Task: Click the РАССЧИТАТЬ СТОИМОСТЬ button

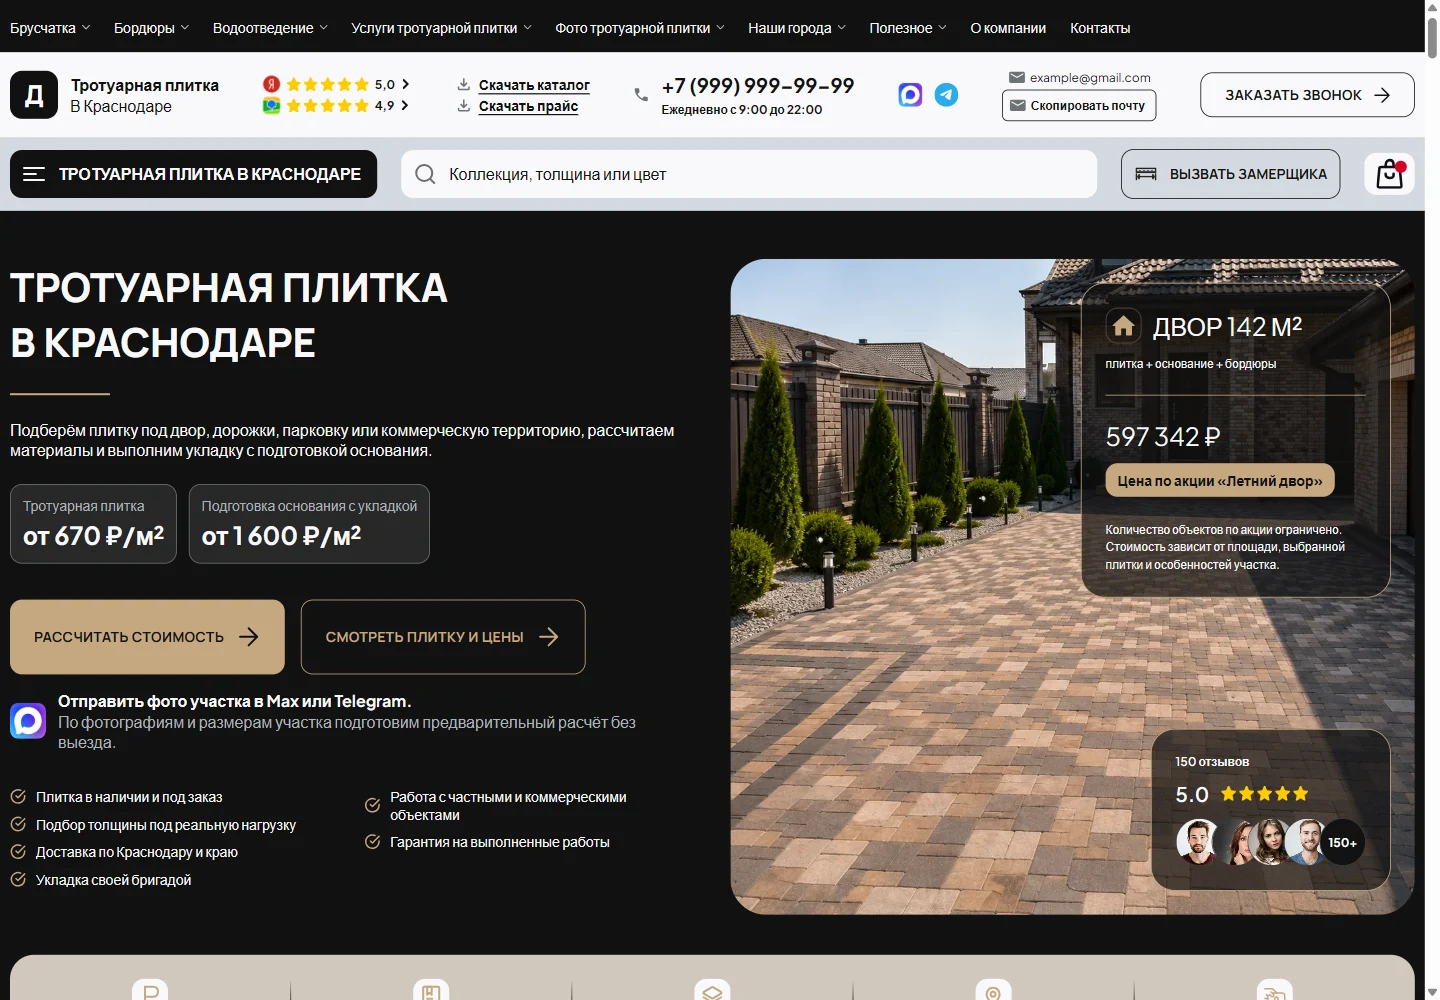Action: 147,637
